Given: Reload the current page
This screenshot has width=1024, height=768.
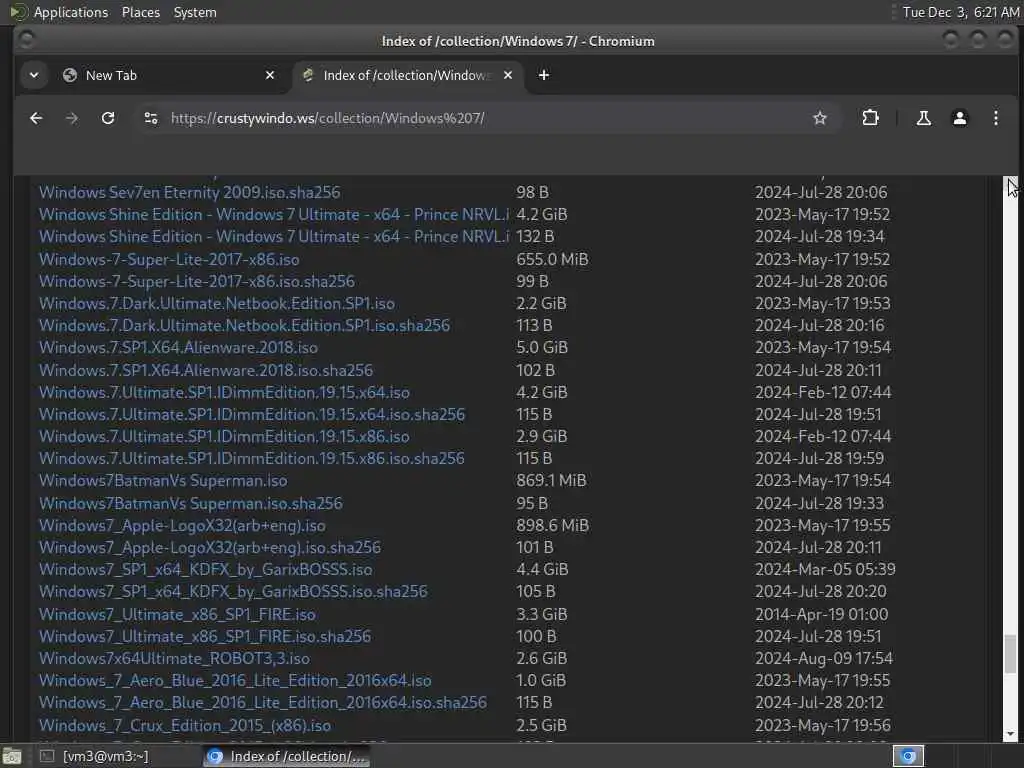Looking at the screenshot, I should click(x=108, y=118).
